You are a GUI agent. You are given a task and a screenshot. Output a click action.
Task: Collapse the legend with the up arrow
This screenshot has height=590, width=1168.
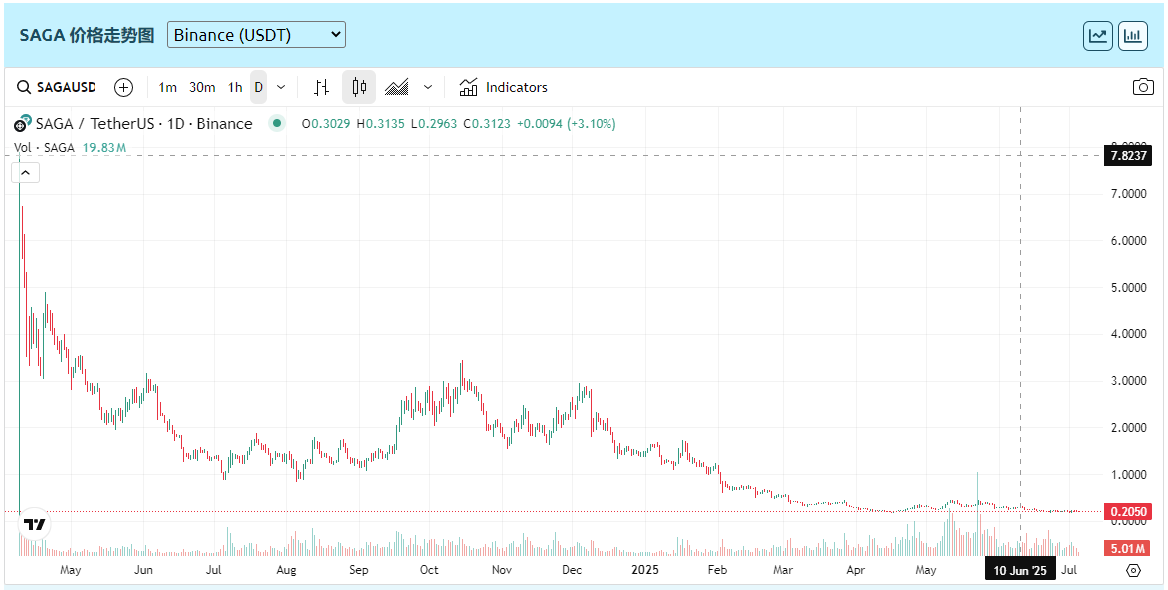click(25, 173)
